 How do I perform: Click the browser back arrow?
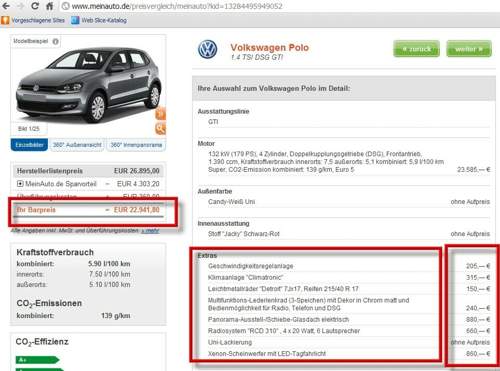[x=6, y=6]
